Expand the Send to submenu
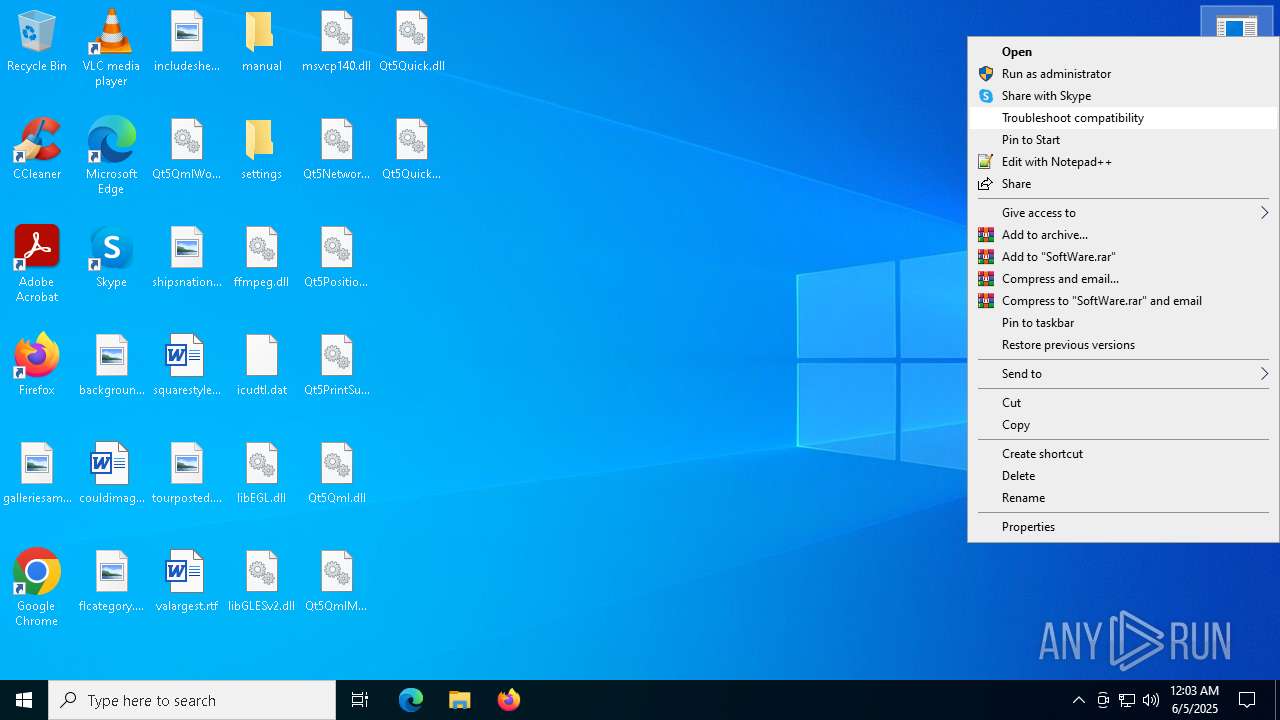This screenshot has width=1280, height=720. pos(1123,374)
